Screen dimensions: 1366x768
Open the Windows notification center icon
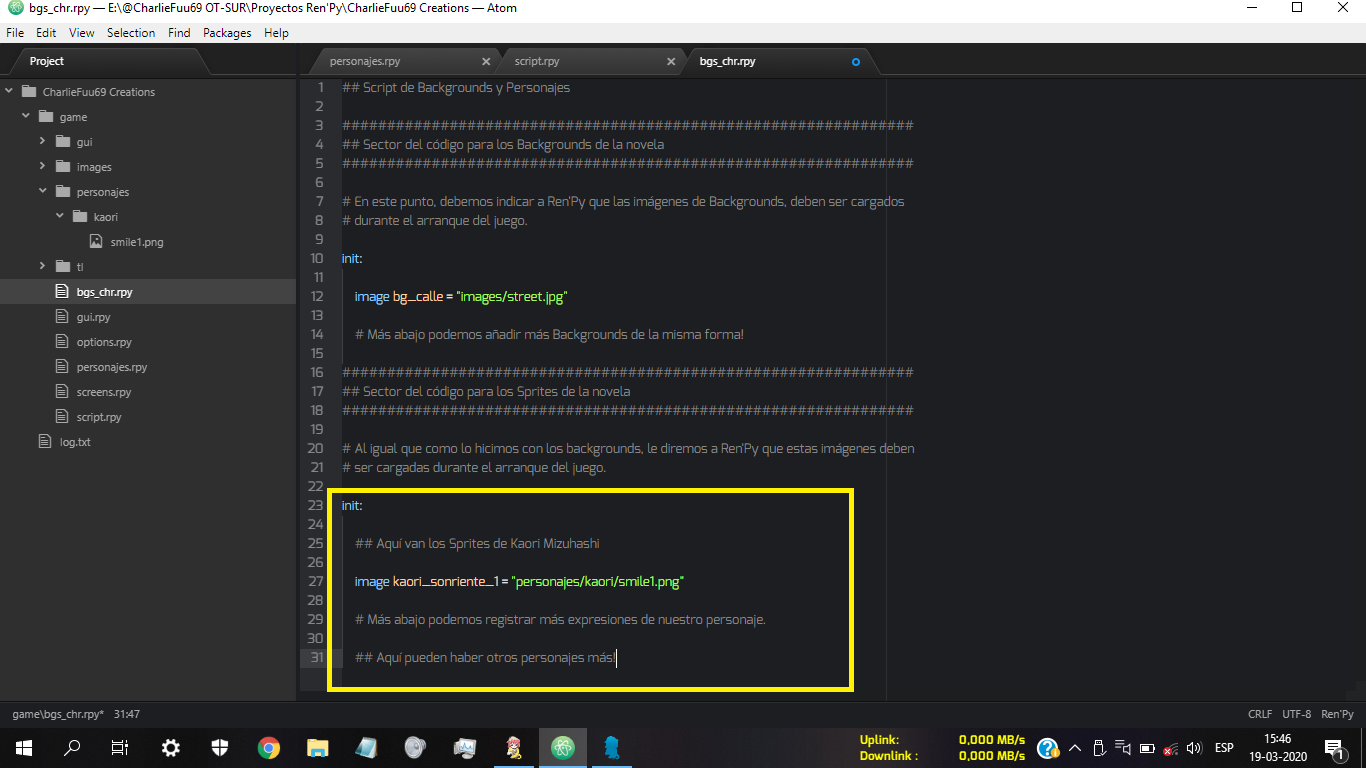tap(1333, 748)
